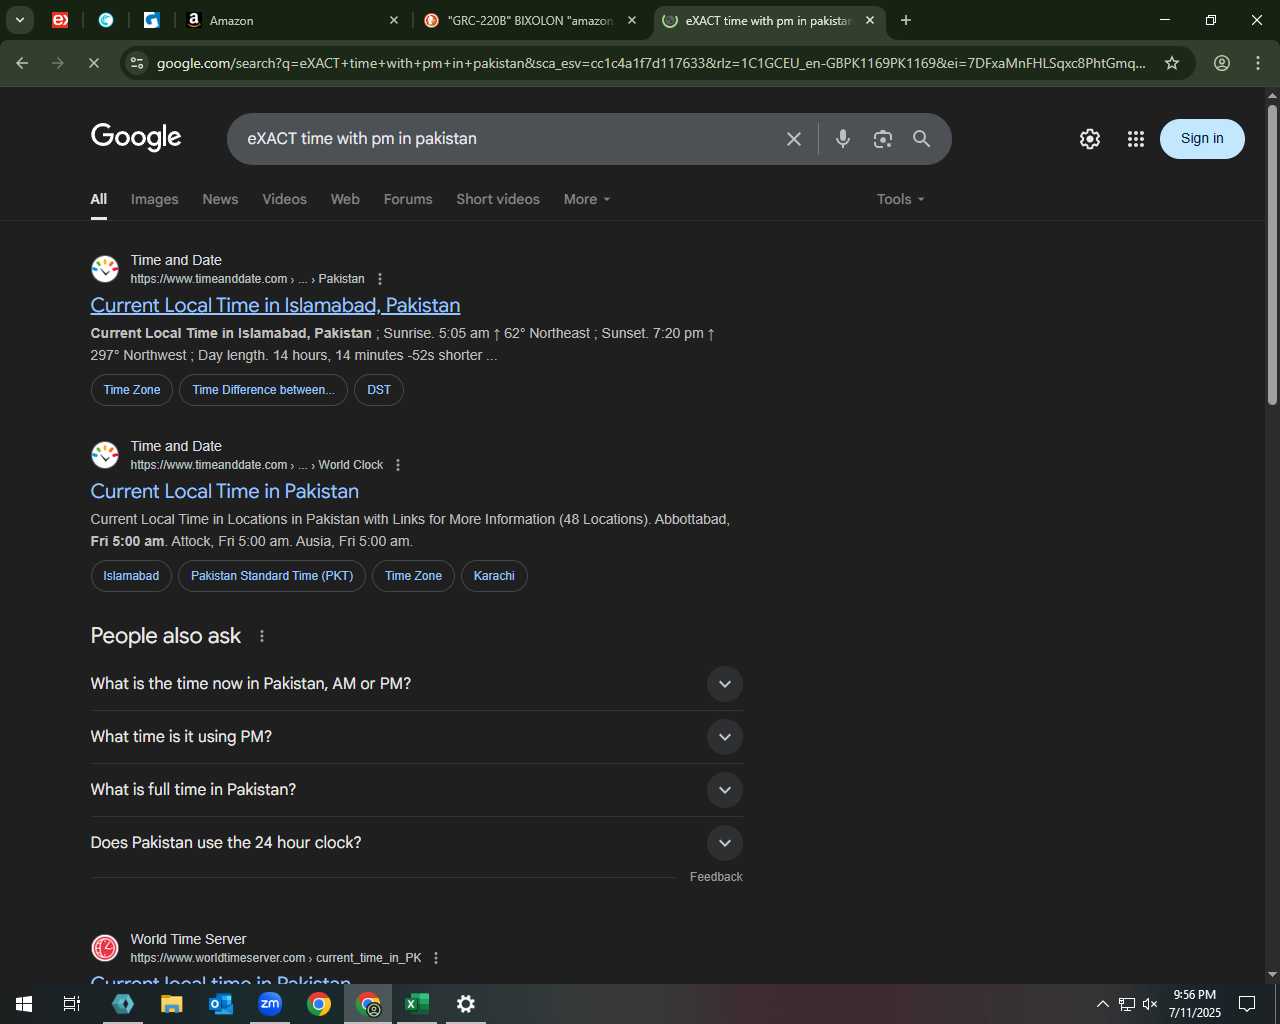The width and height of the screenshot is (1280, 1024).
Task: Go back to previous page arrow
Action: (22, 63)
